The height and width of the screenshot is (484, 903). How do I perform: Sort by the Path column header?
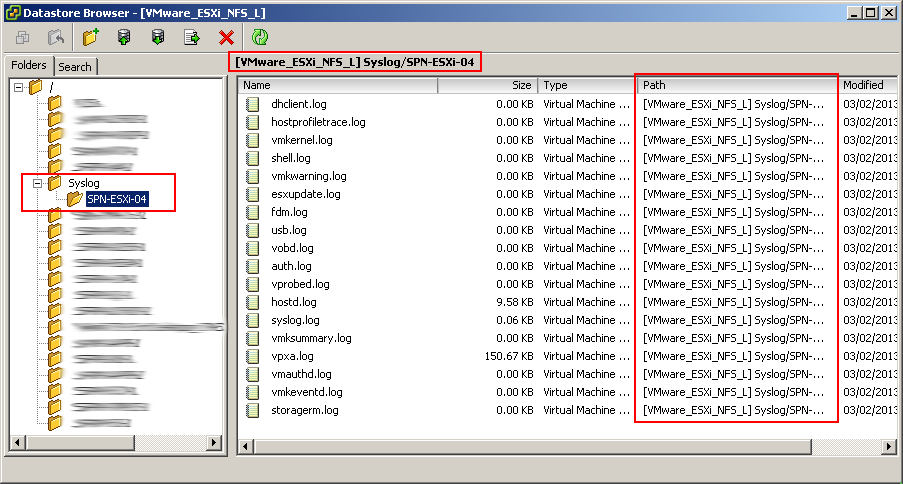737,85
